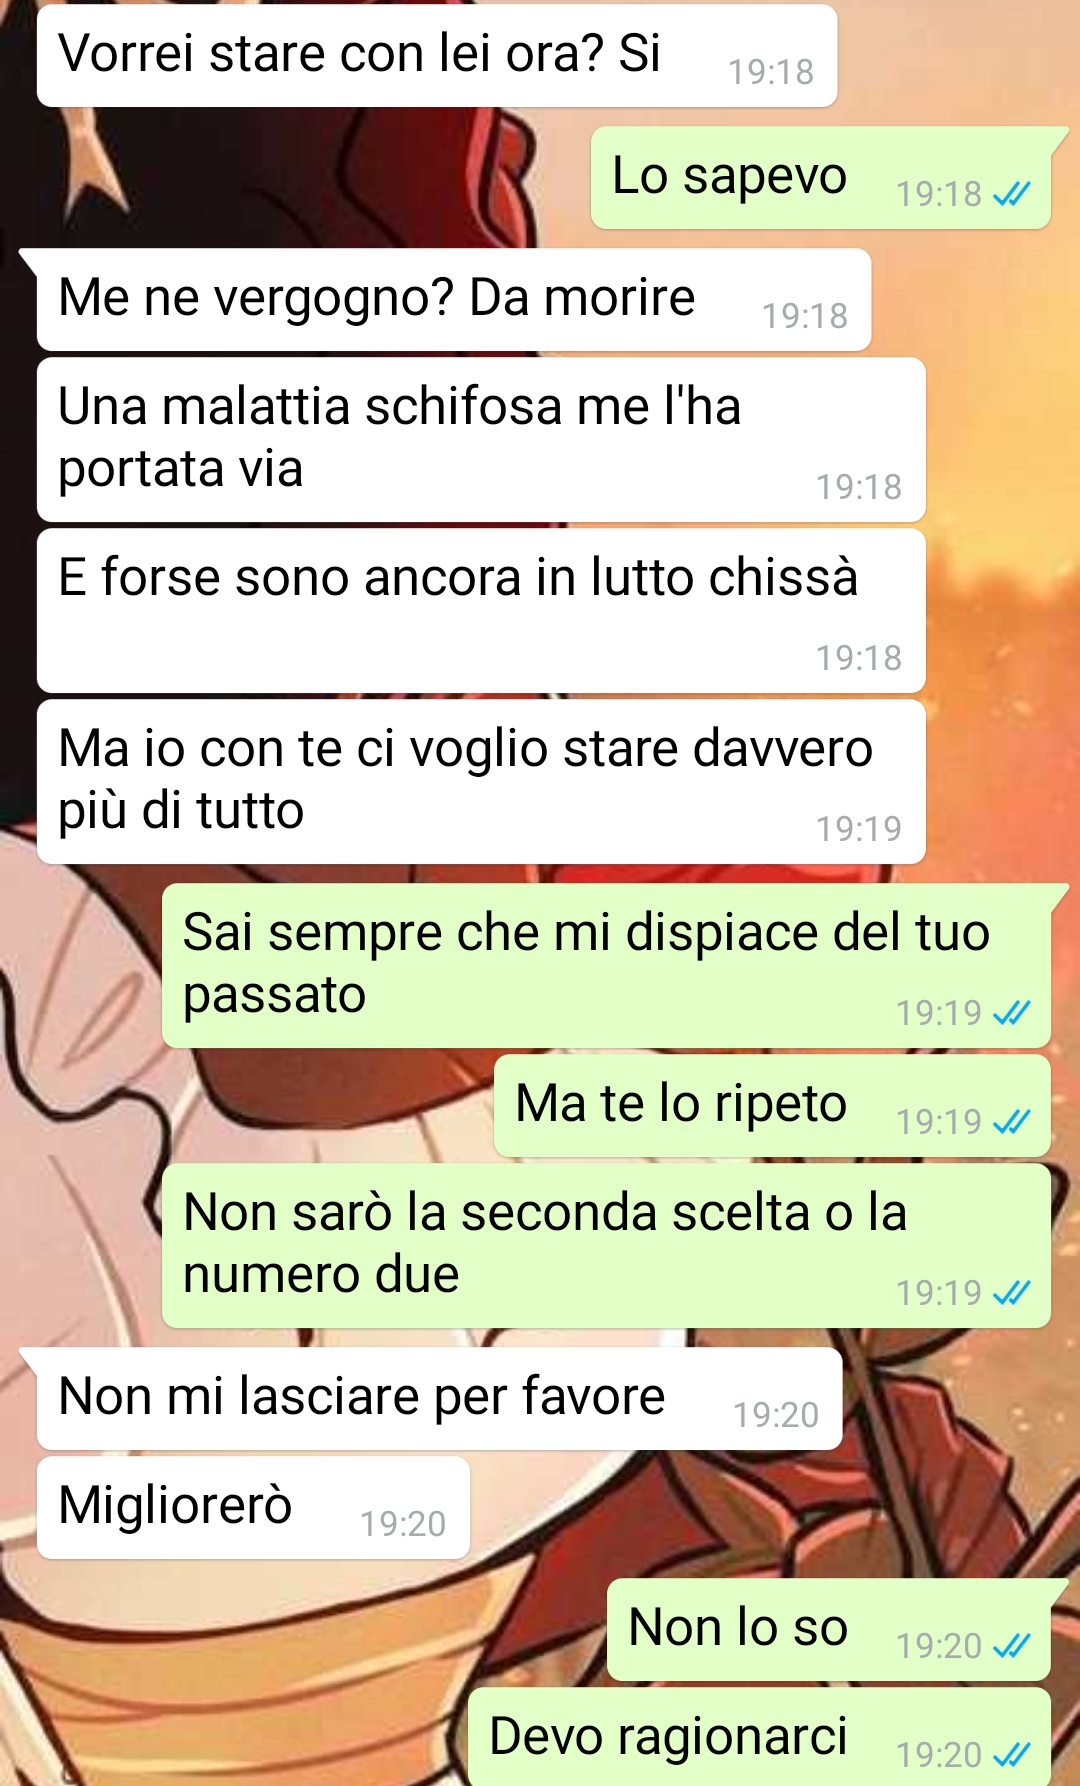Tap the message 'Me ne vergogno? Da morire'
This screenshot has width=1080, height=1786.
pos(454,300)
